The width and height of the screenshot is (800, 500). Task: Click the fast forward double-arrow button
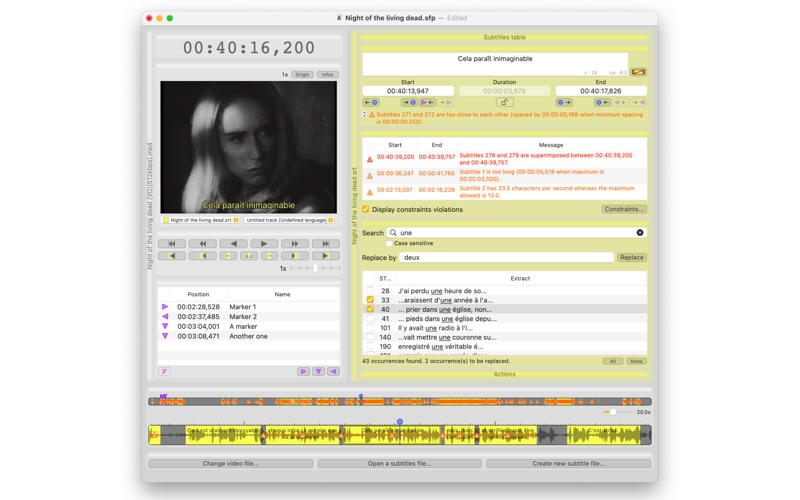pyautogui.click(x=295, y=244)
